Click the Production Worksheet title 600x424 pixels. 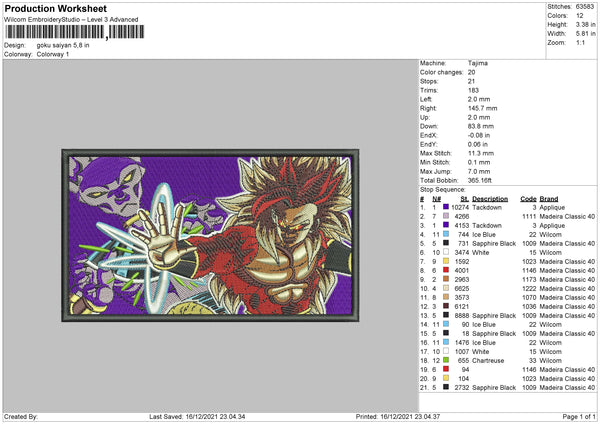55,8
